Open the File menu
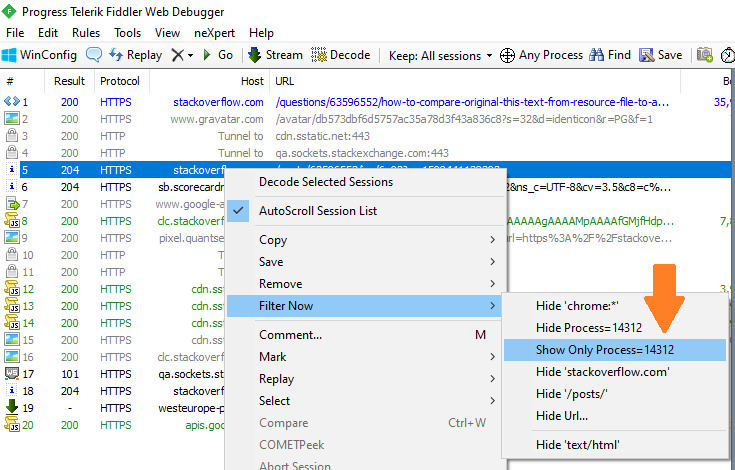This screenshot has width=735, height=470. (x=15, y=33)
